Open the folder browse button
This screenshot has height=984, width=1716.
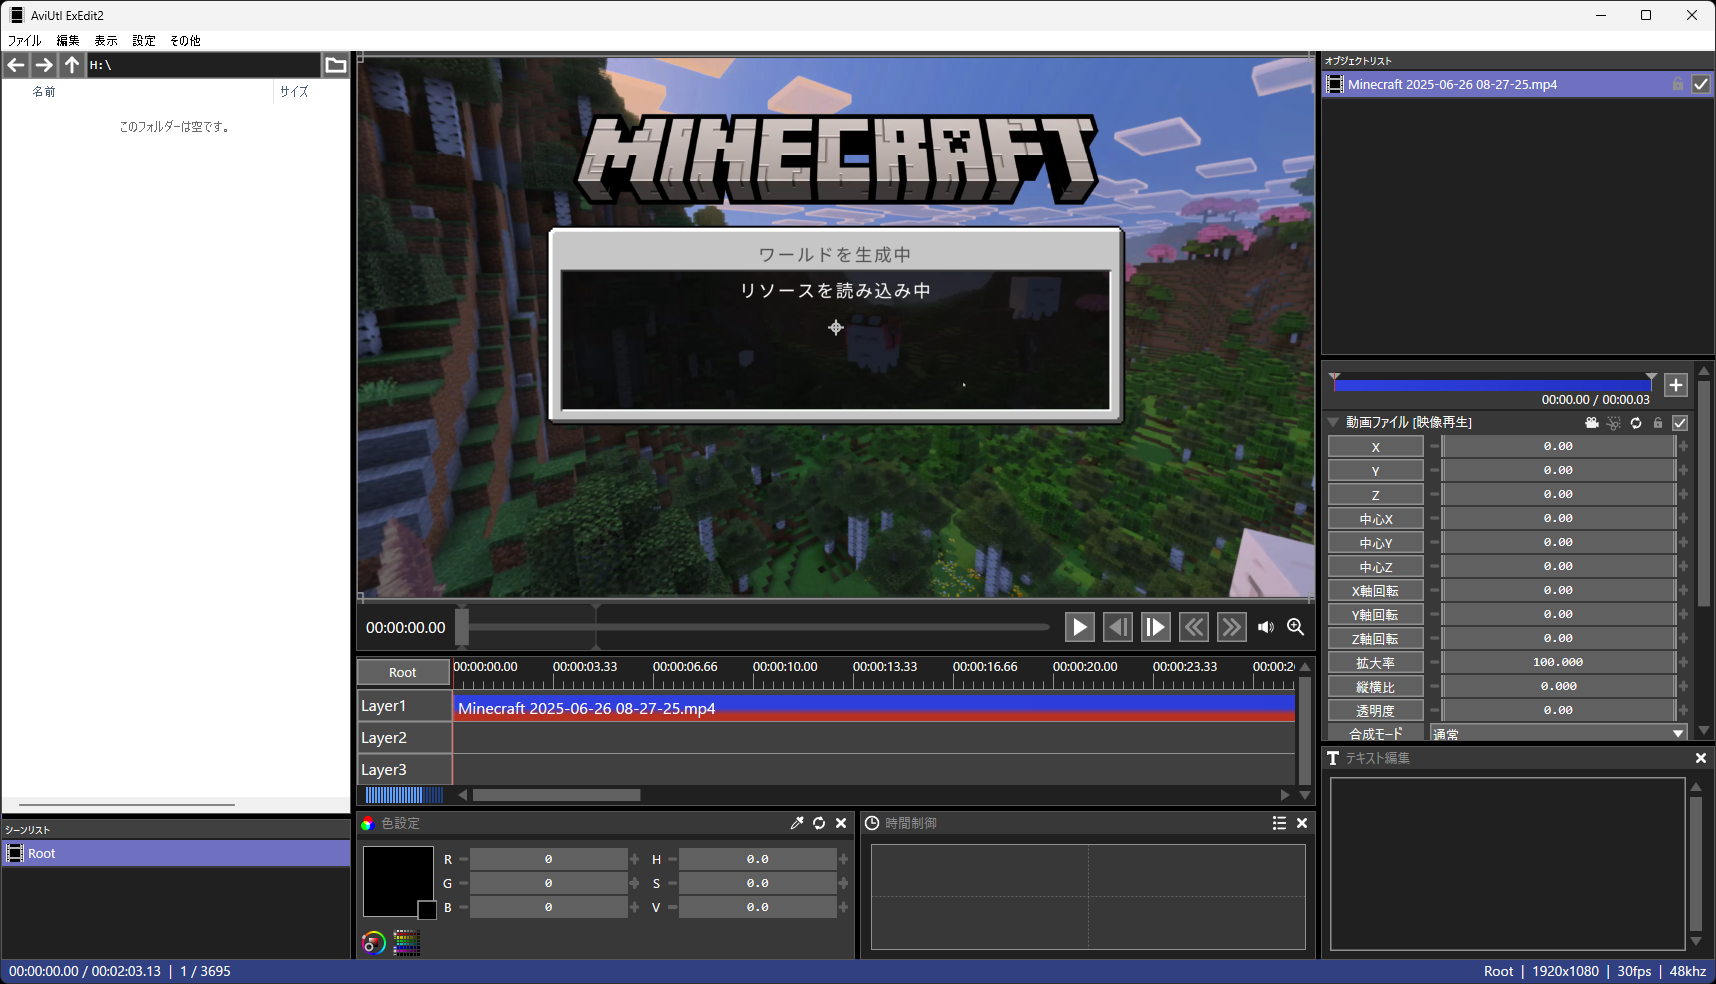[336, 65]
